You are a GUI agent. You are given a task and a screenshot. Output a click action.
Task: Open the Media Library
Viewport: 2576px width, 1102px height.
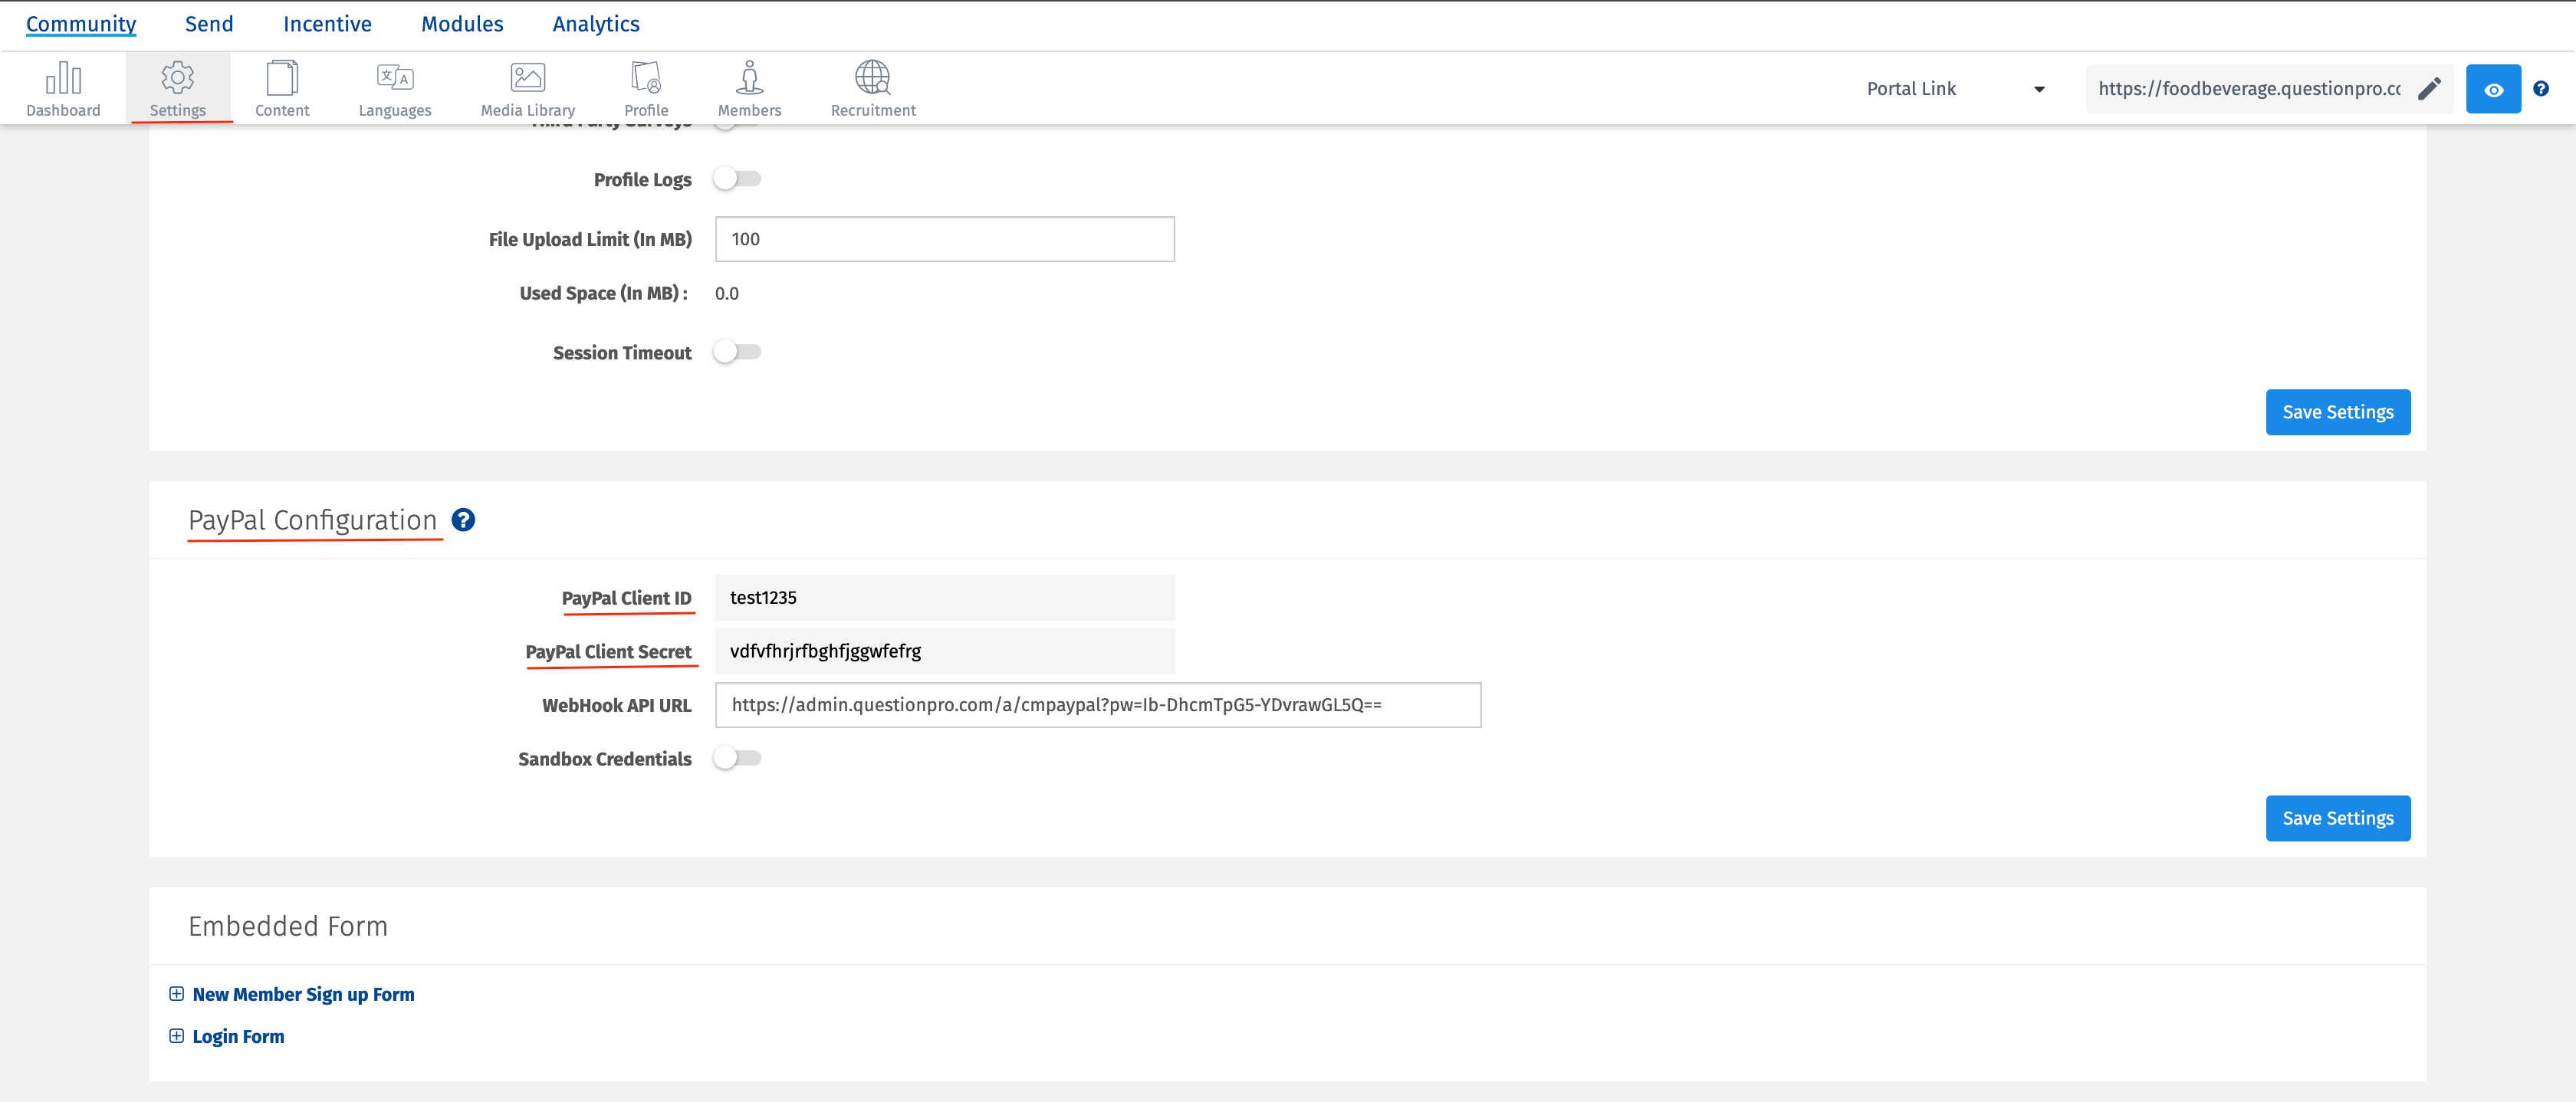pyautogui.click(x=527, y=88)
